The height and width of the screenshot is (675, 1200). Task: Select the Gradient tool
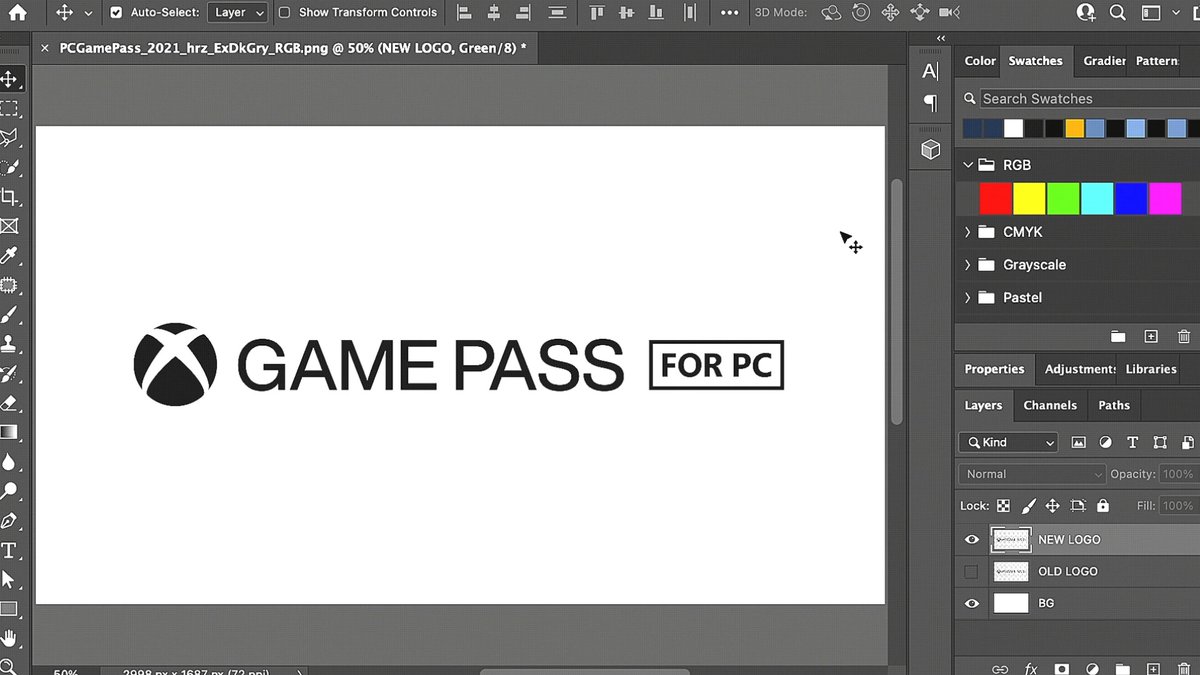pyautogui.click(x=9, y=432)
